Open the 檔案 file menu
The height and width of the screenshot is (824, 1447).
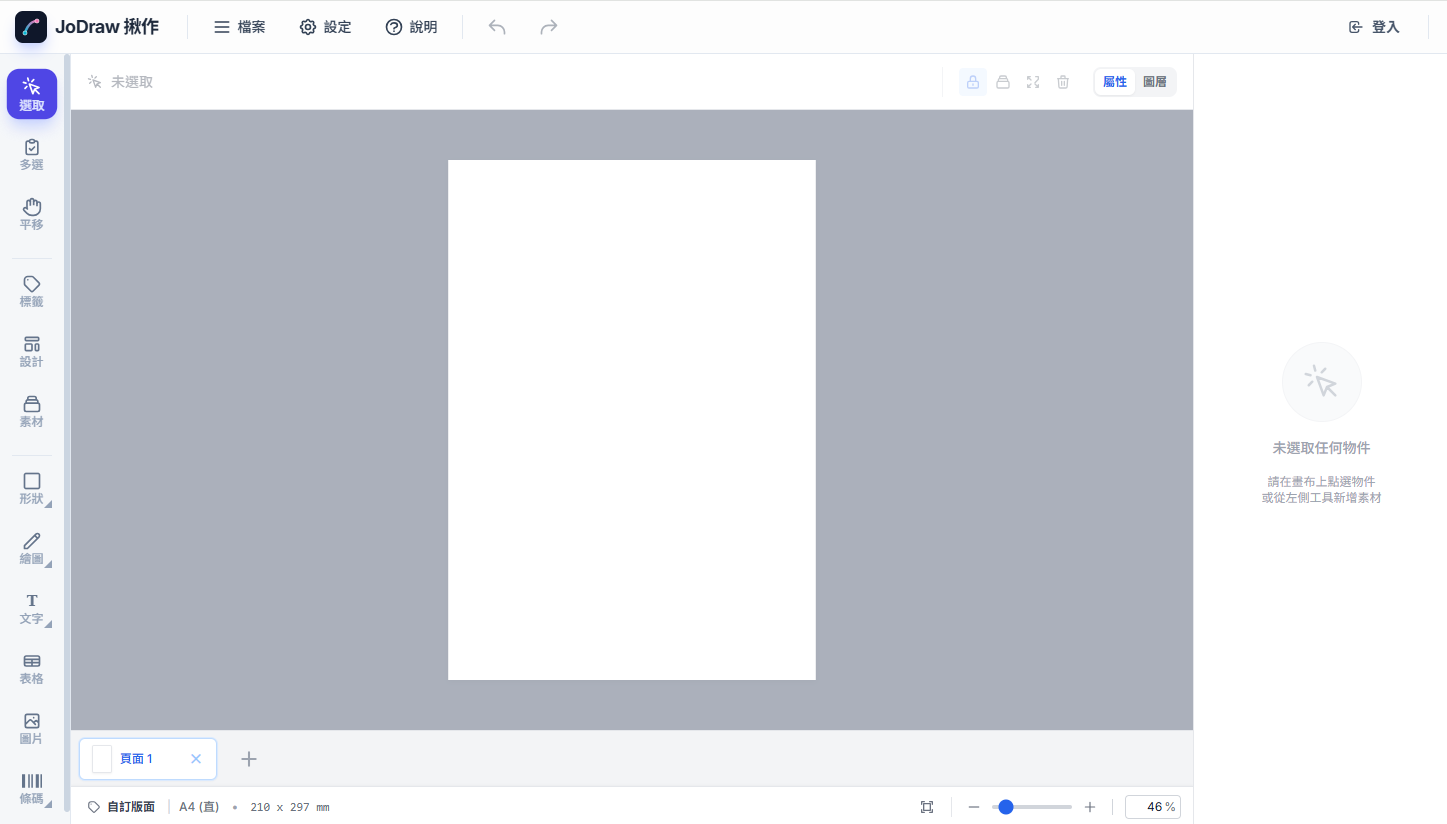point(239,27)
